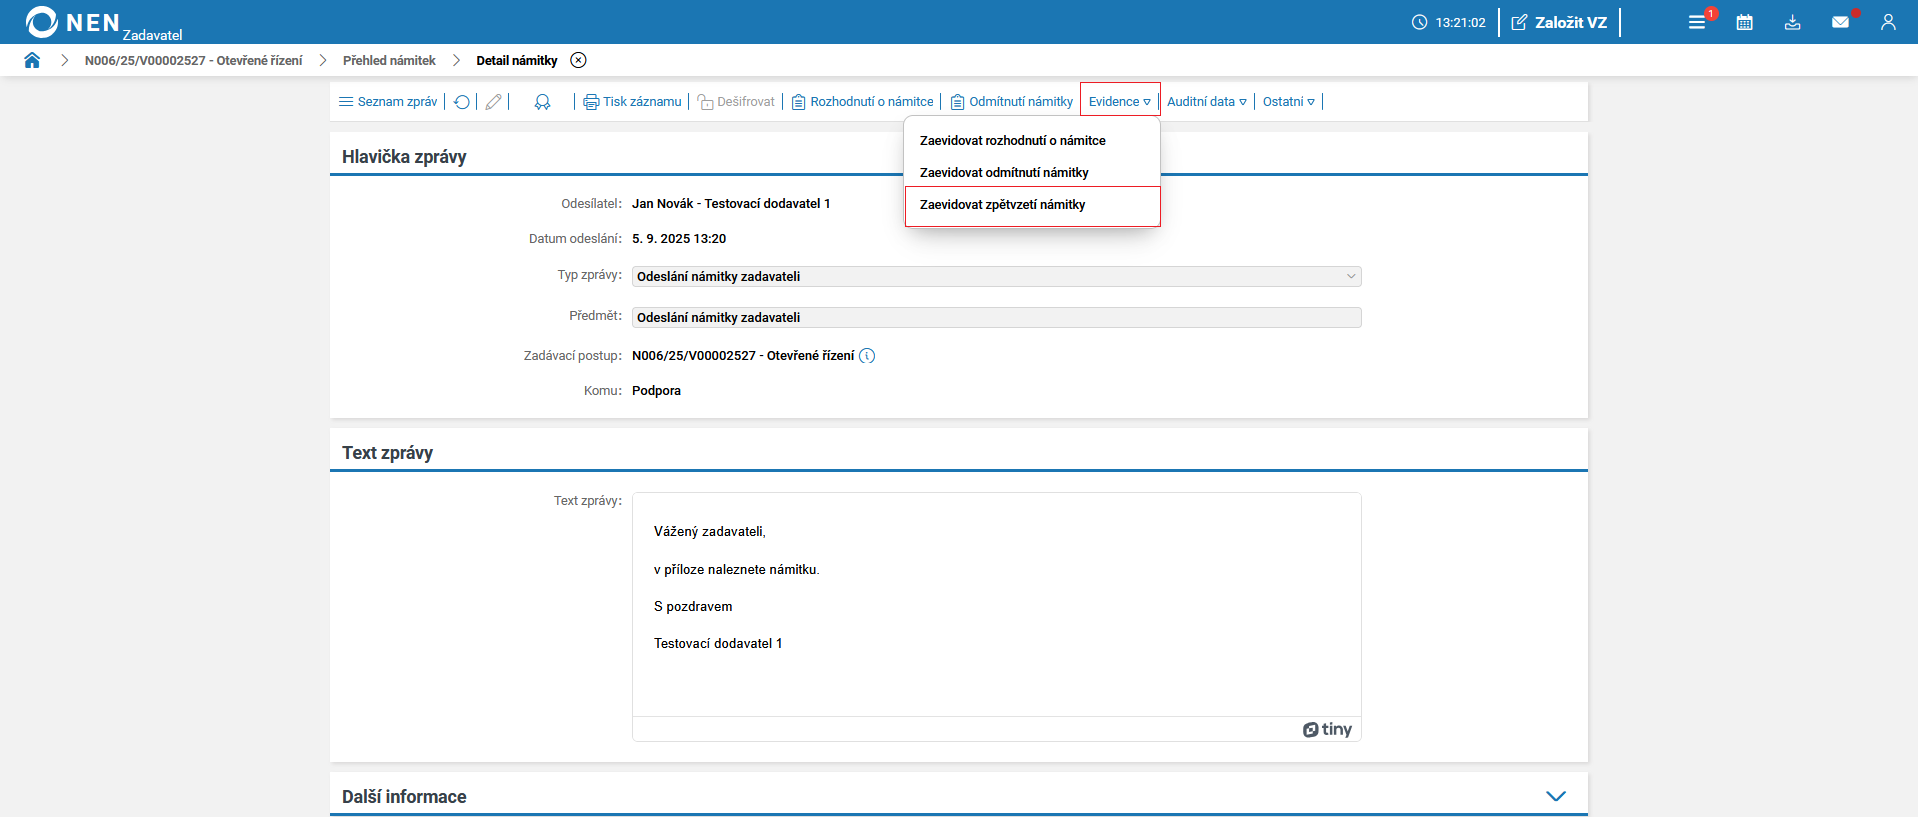Click the refresh icon in toolbar
1918x817 pixels.
[461, 102]
